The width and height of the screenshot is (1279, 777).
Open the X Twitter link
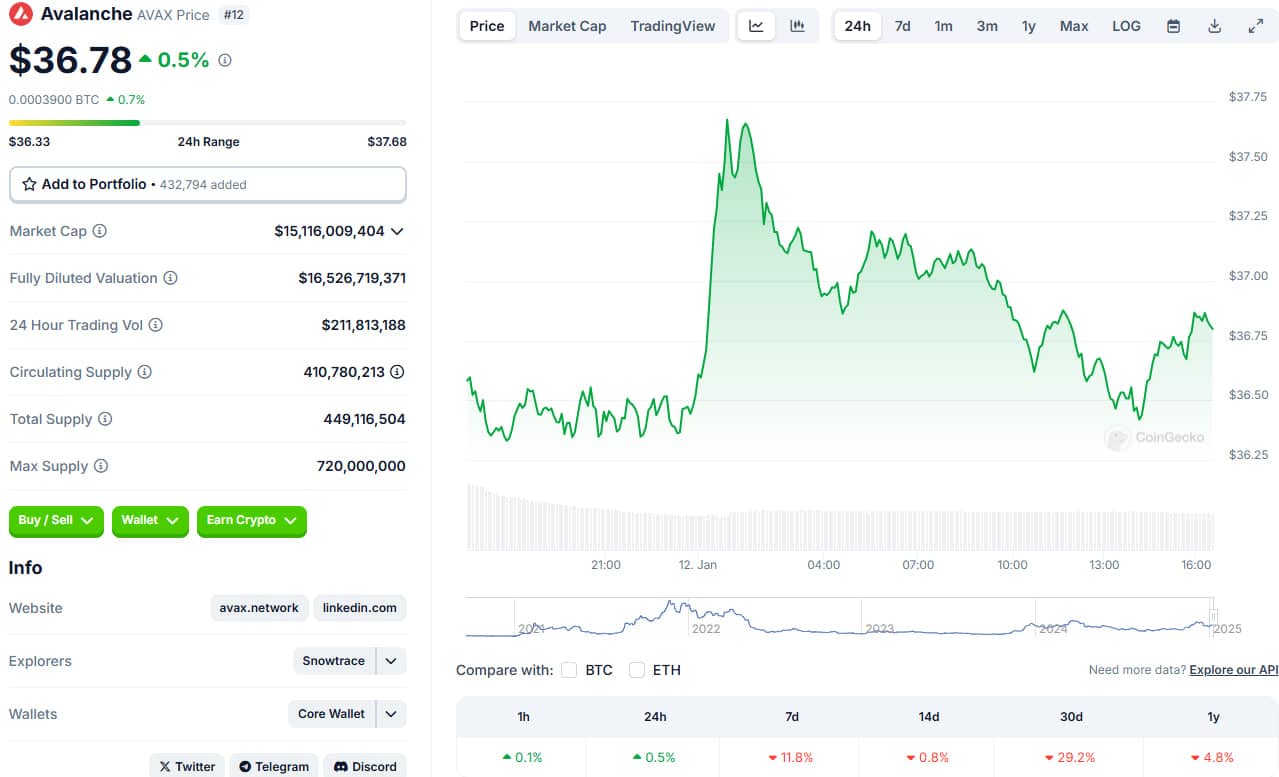187,766
